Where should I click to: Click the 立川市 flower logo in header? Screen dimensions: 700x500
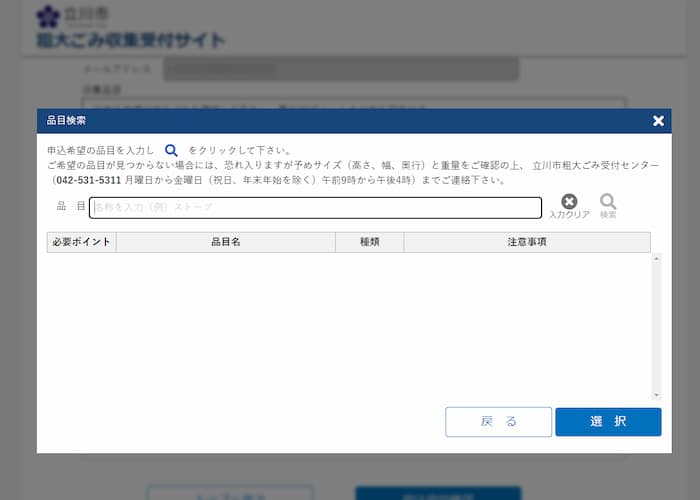coord(48,16)
